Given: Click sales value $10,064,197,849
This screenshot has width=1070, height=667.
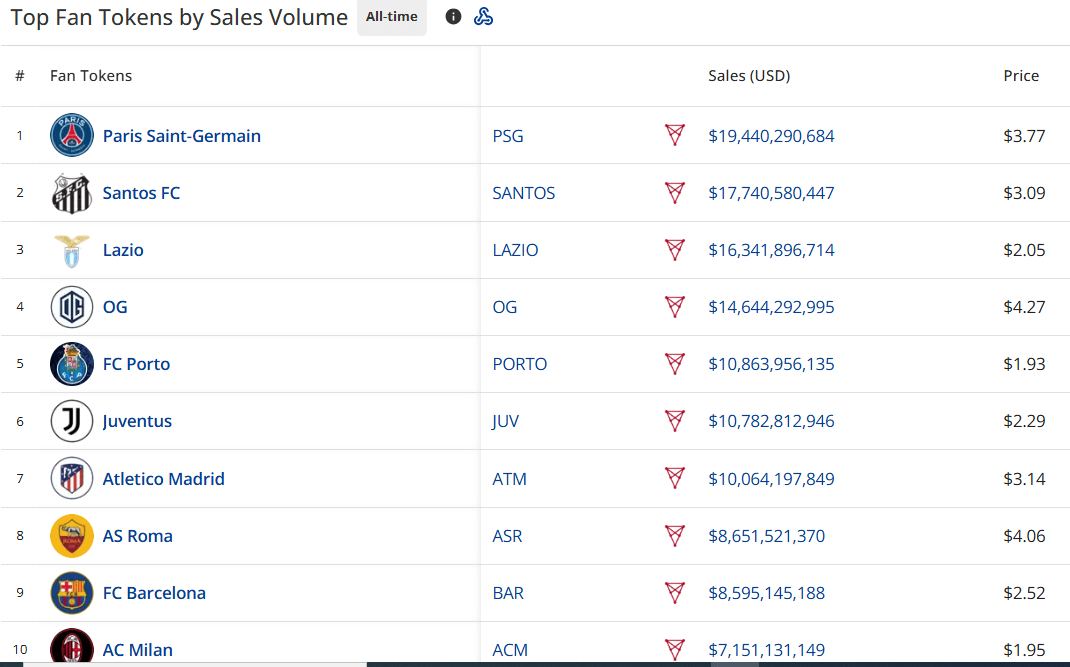Looking at the screenshot, I should (771, 479).
